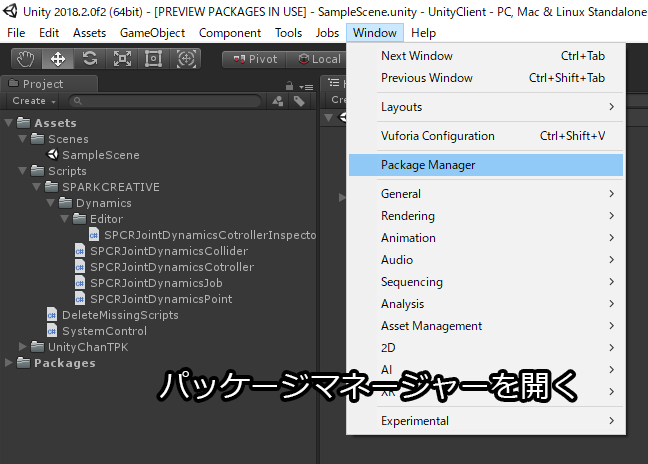
Task: Select the SPCRJointDynamicsPoint script
Action: point(153,299)
